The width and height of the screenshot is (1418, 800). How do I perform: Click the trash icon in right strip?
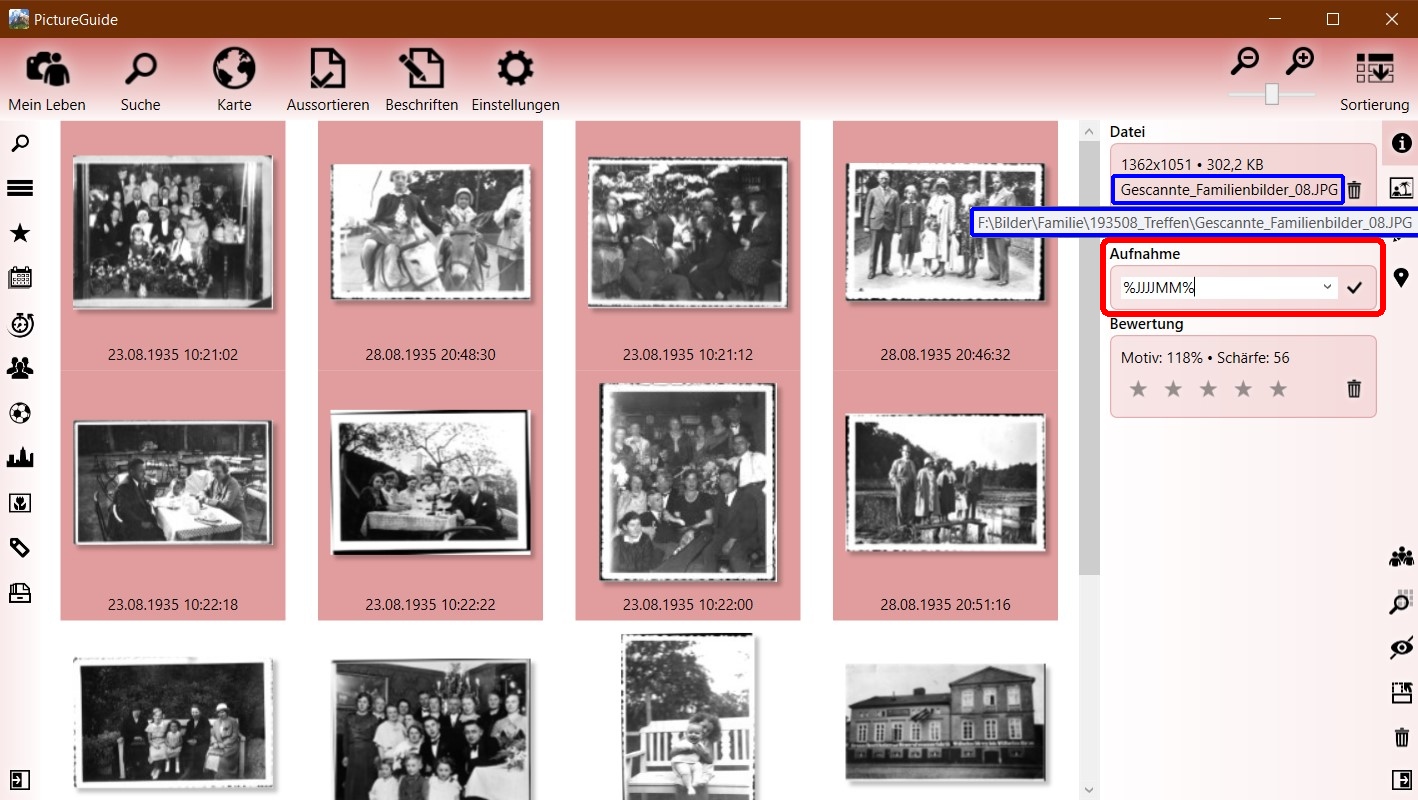click(1402, 737)
